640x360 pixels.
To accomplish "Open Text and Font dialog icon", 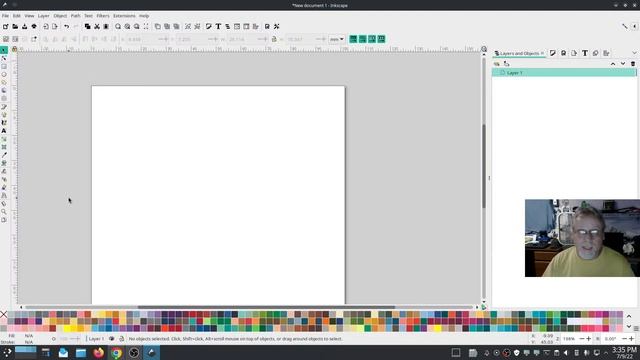I will (218, 27).
